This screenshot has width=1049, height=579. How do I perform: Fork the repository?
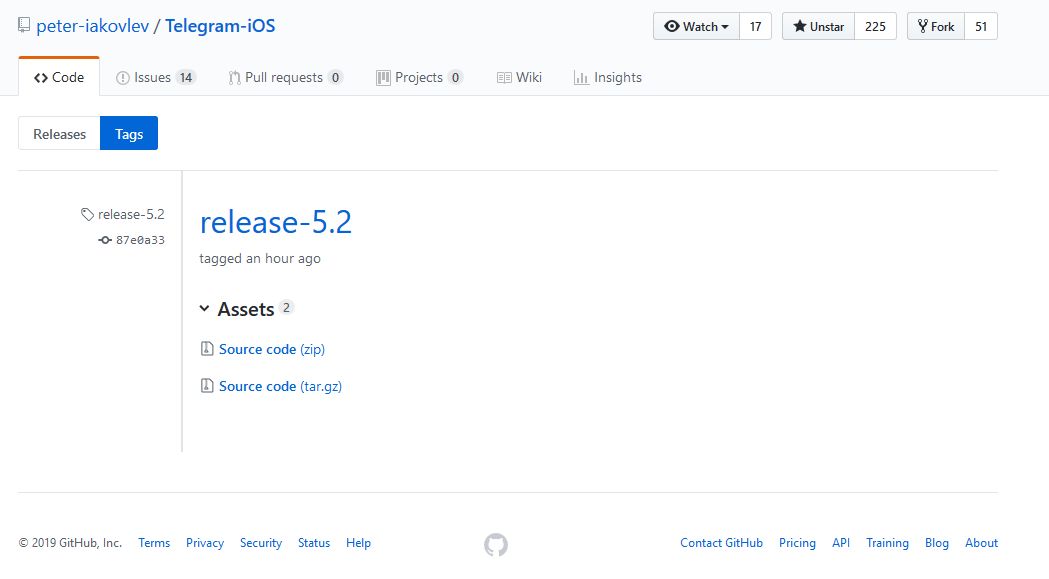936,26
